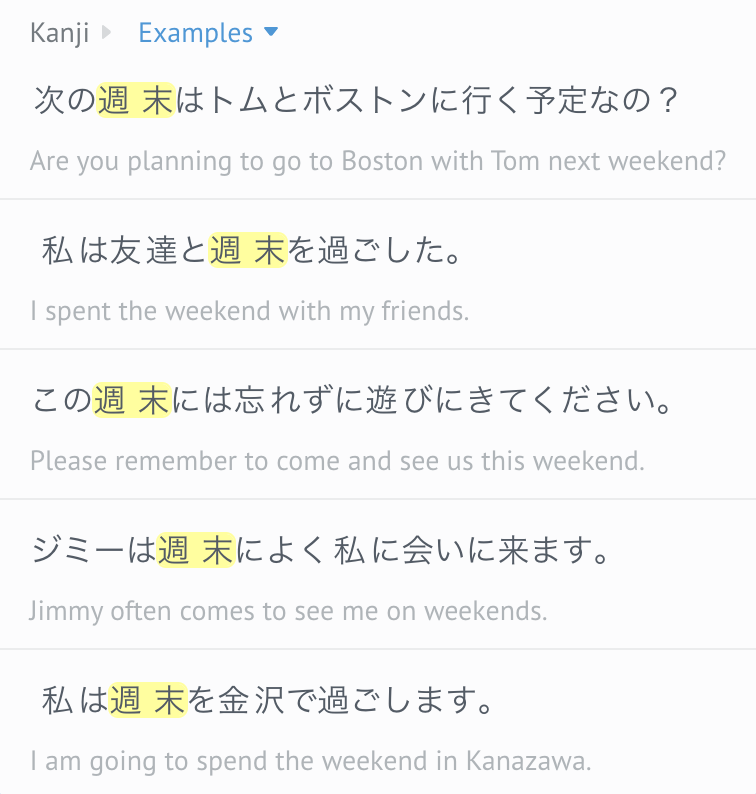Click the gray arrow next to Kanji
Screen dimensions: 756x794
108,33
